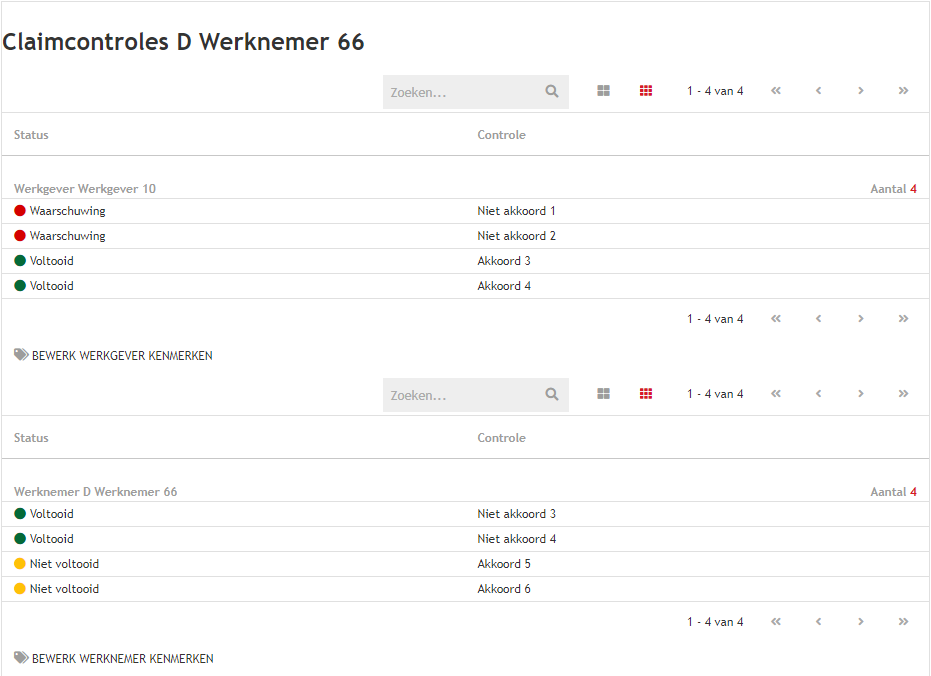Switch the Werknemer list to large tile view

click(604, 394)
